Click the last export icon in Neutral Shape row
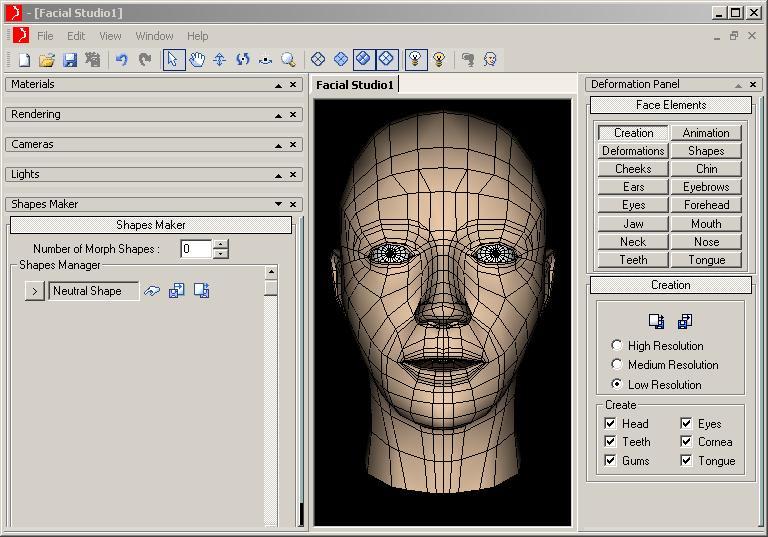Image resolution: width=768 pixels, height=537 pixels. (201, 291)
